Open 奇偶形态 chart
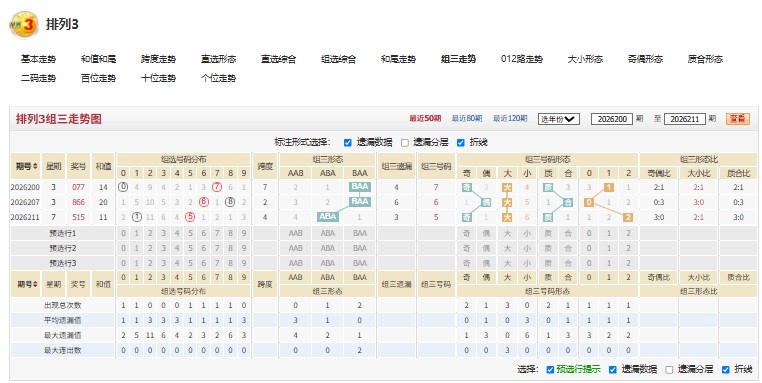 (x=645, y=59)
